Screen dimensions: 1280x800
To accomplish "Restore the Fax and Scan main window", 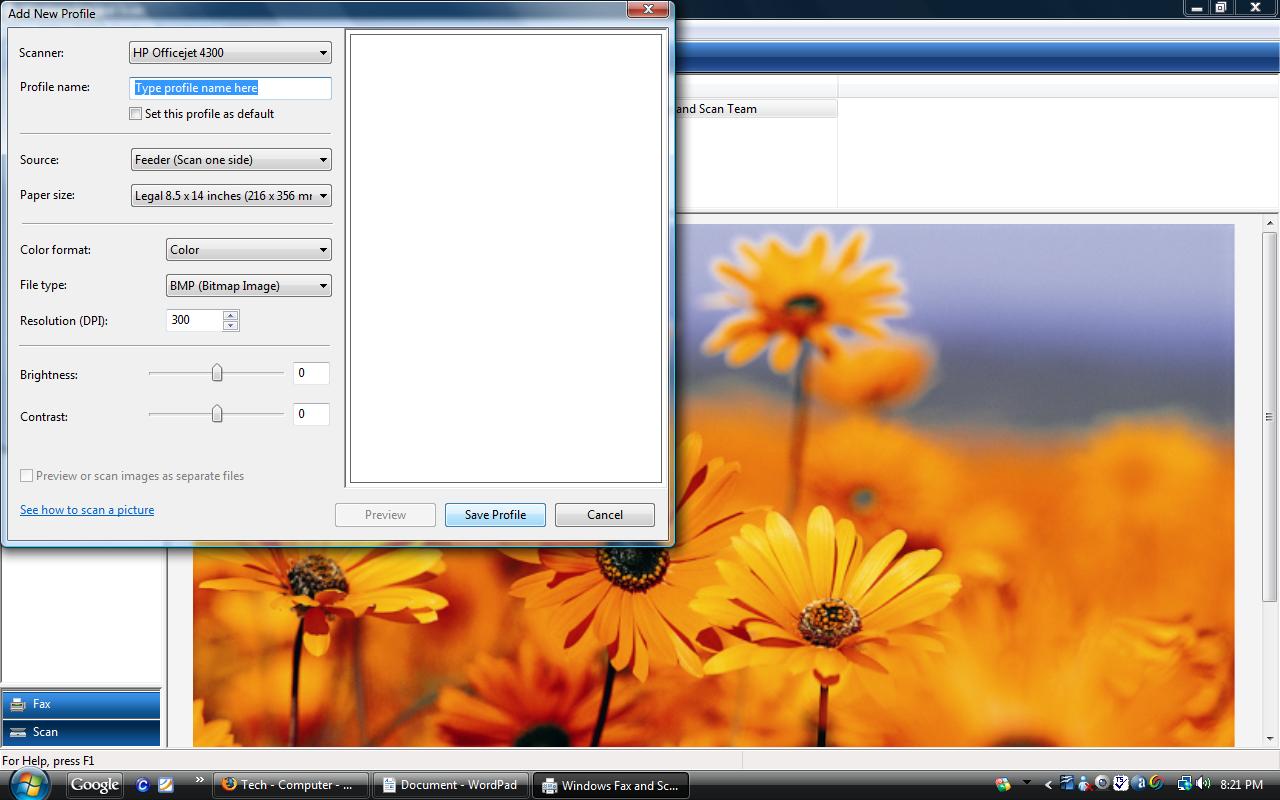I will pos(1221,8).
